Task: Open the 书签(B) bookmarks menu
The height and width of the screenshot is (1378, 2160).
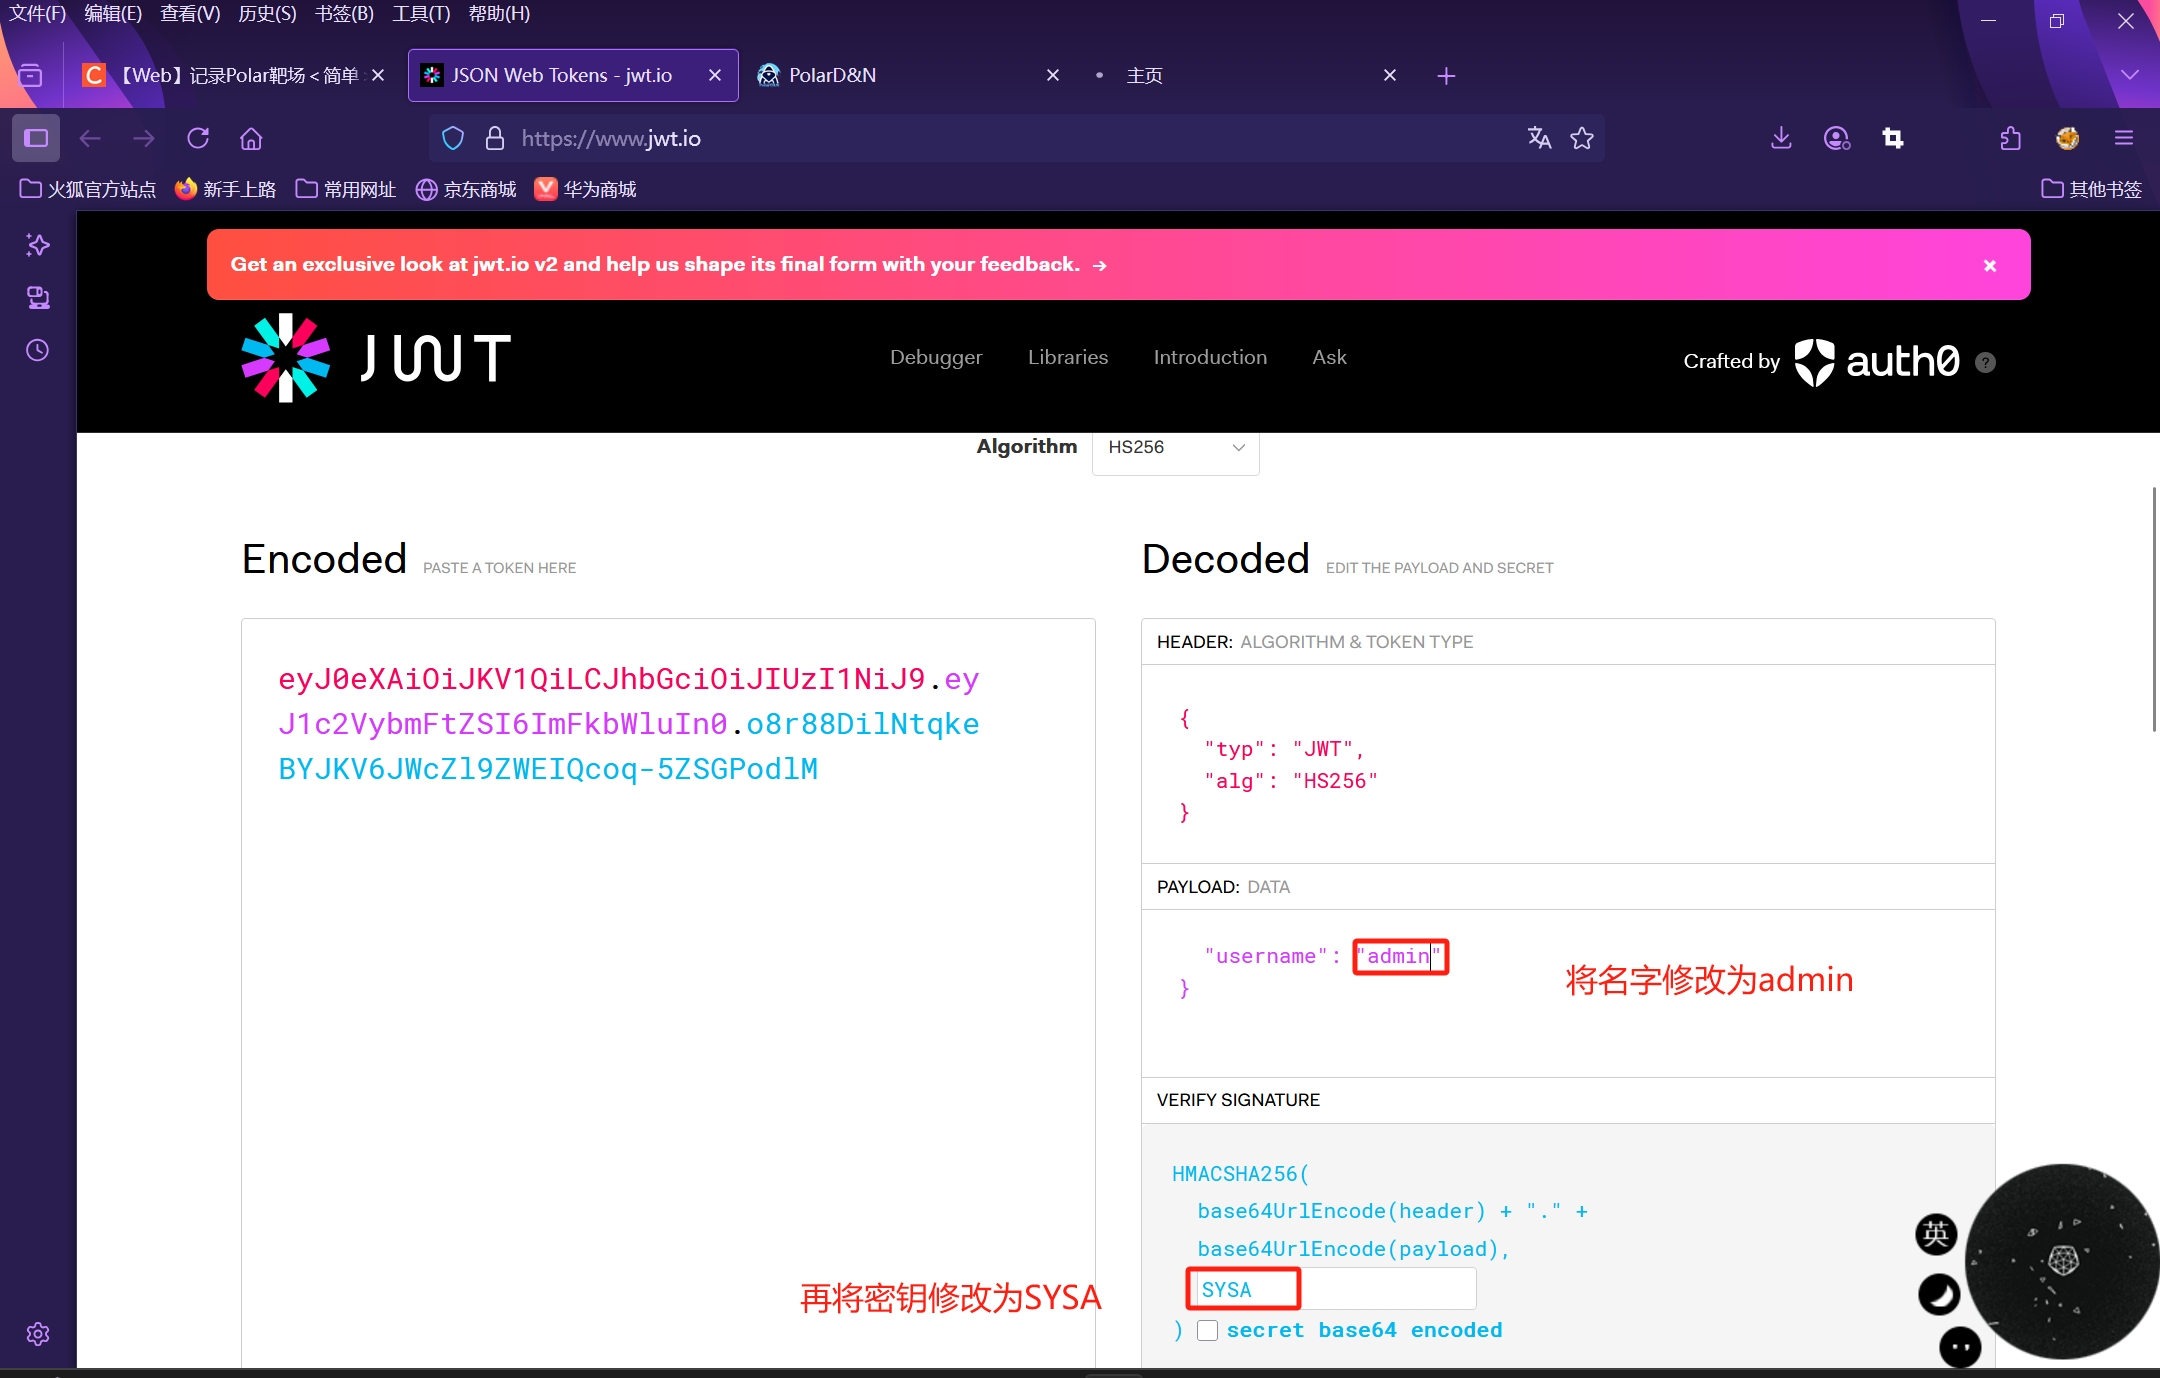Action: coord(344,14)
